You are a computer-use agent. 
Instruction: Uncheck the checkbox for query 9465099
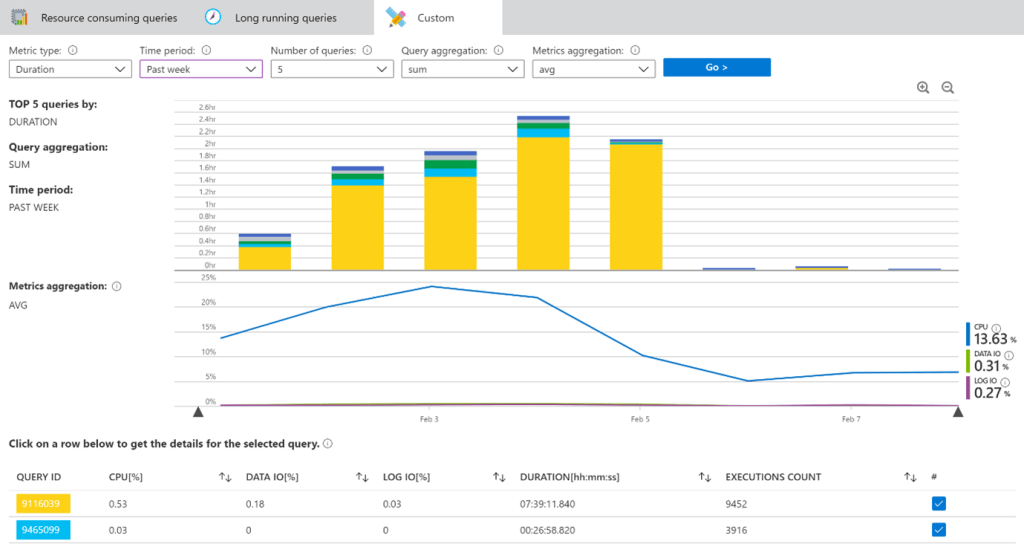(938, 530)
